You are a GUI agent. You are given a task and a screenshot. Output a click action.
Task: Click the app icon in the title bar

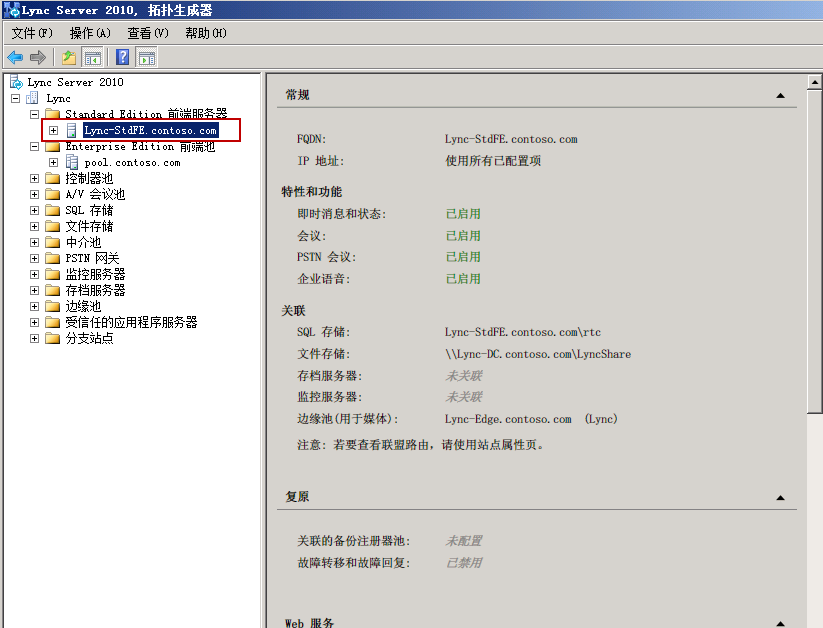click(10, 10)
